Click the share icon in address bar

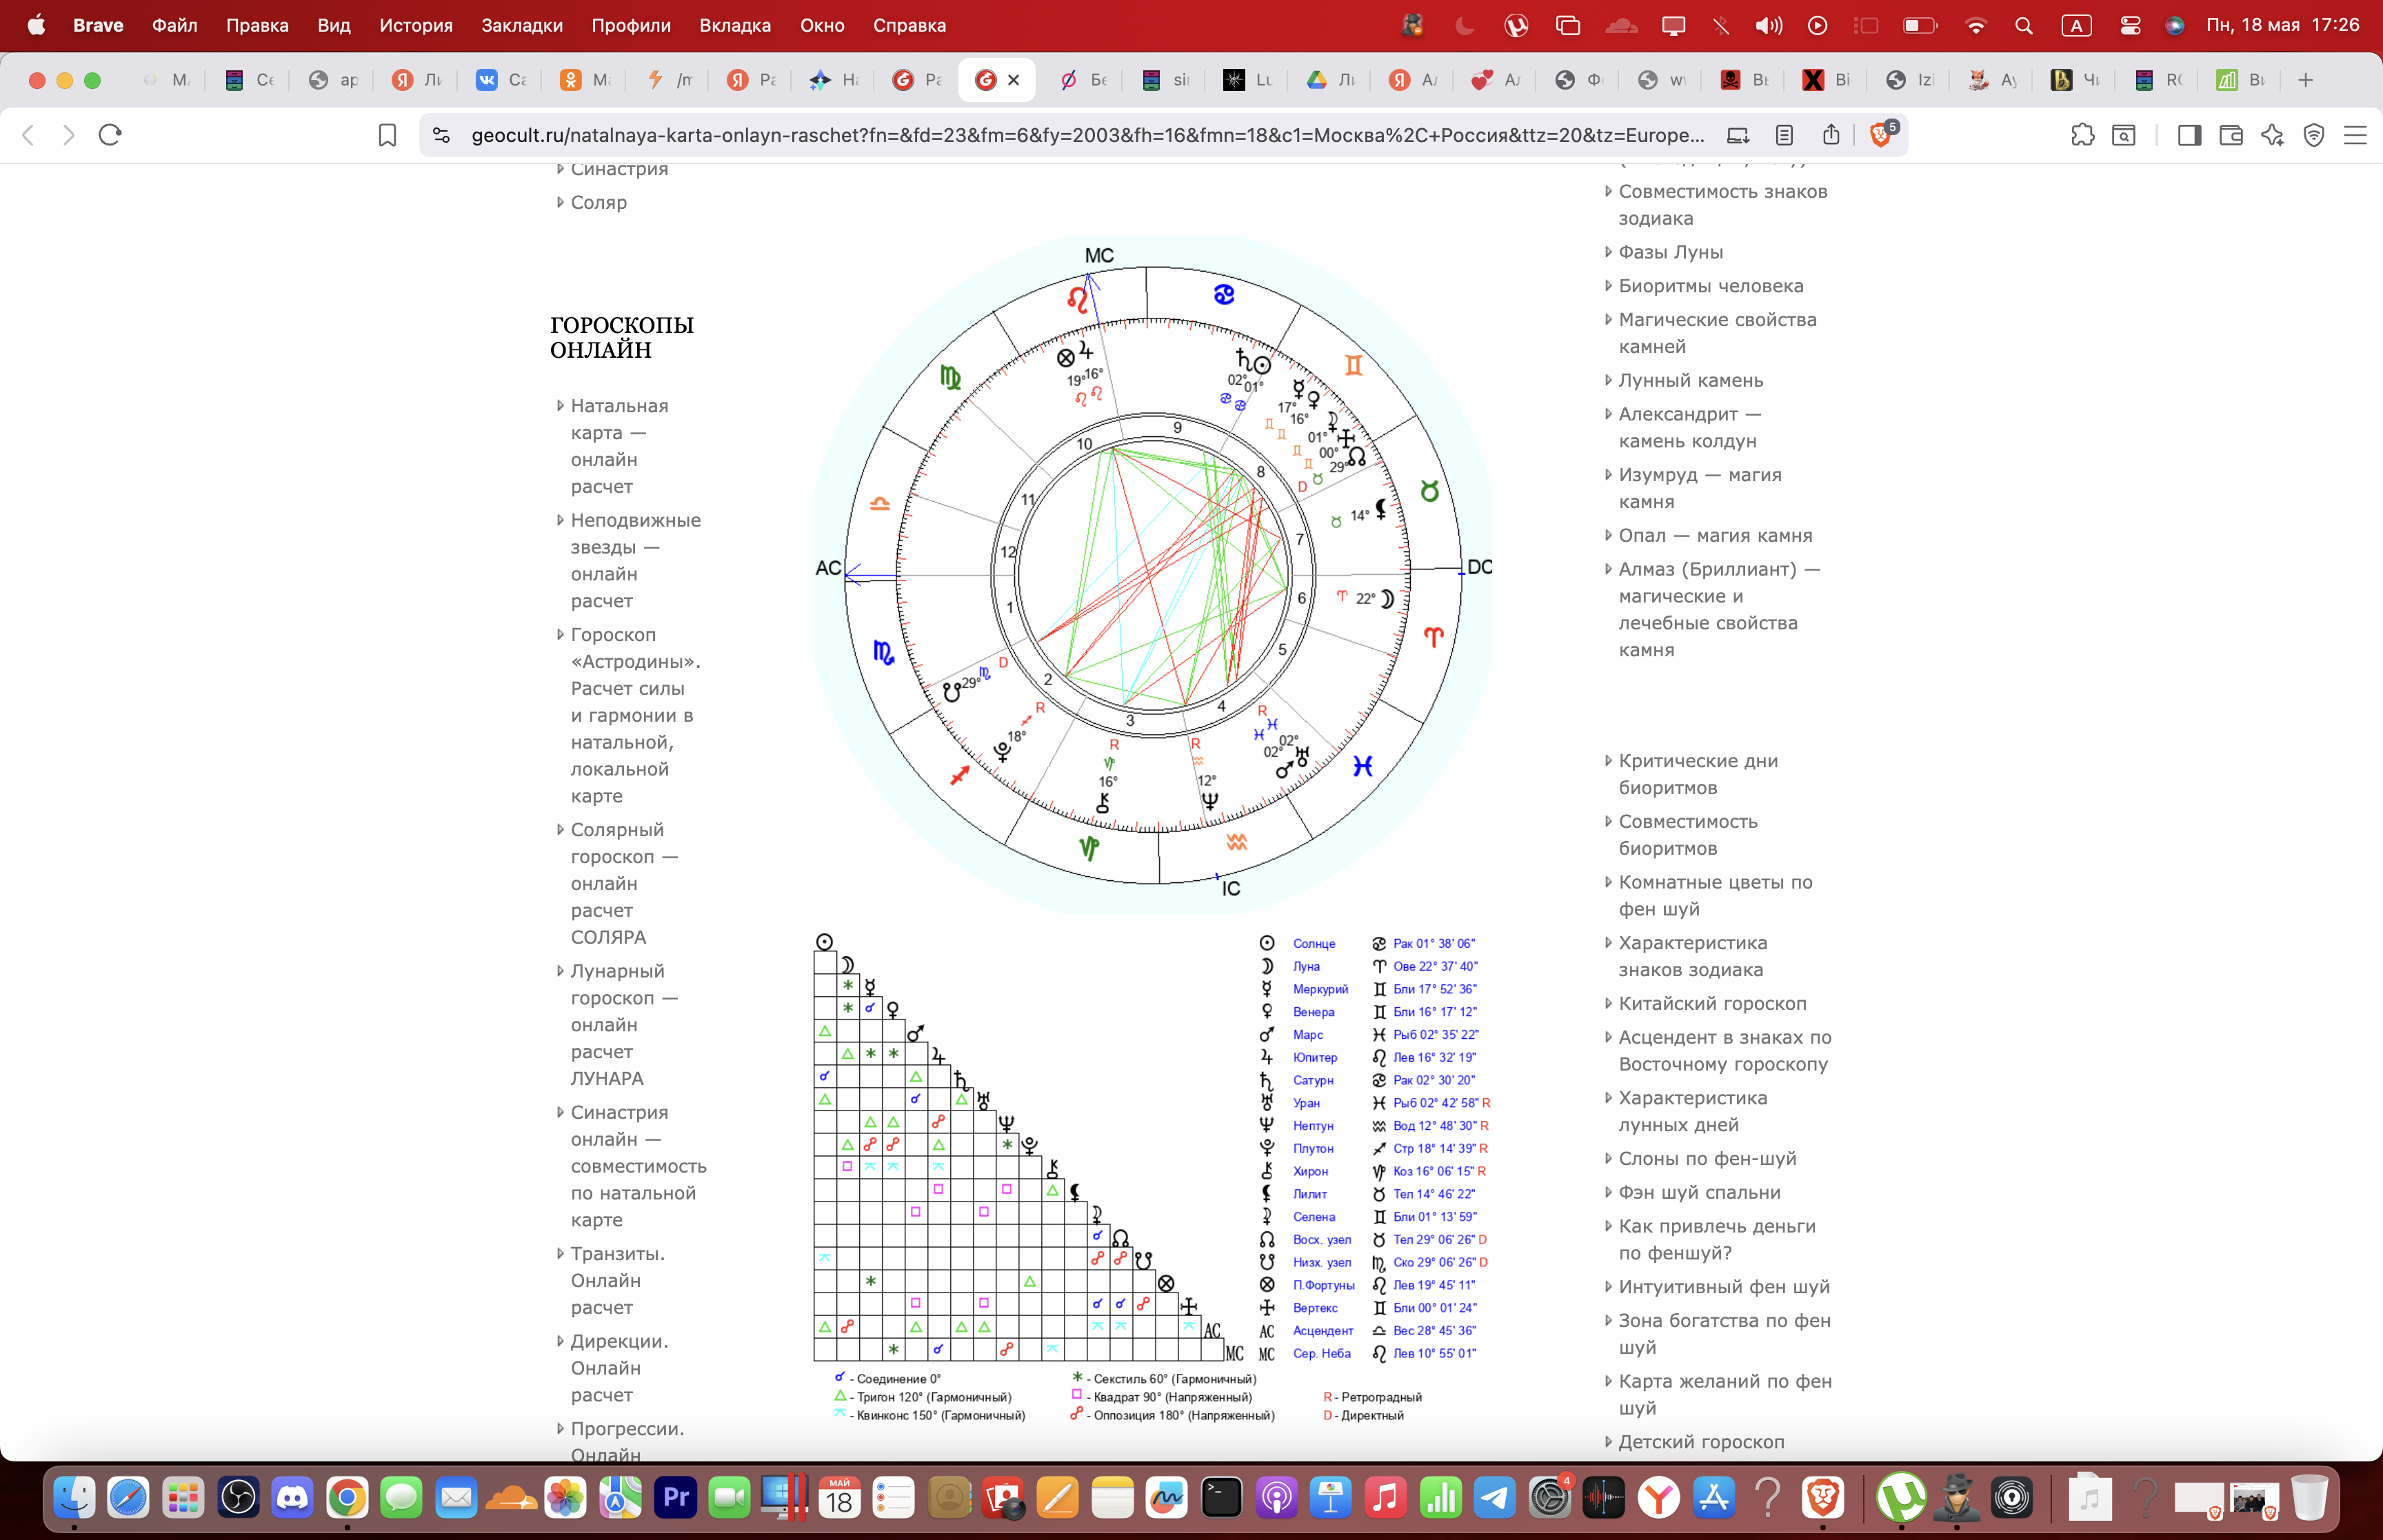click(1831, 134)
